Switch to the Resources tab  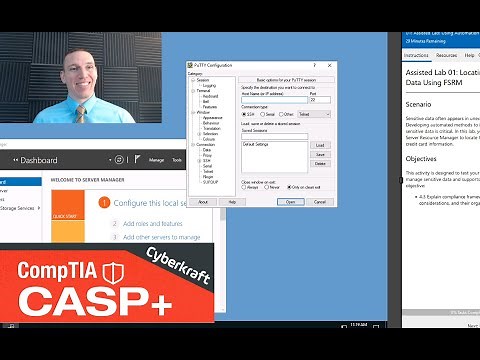coord(446,55)
